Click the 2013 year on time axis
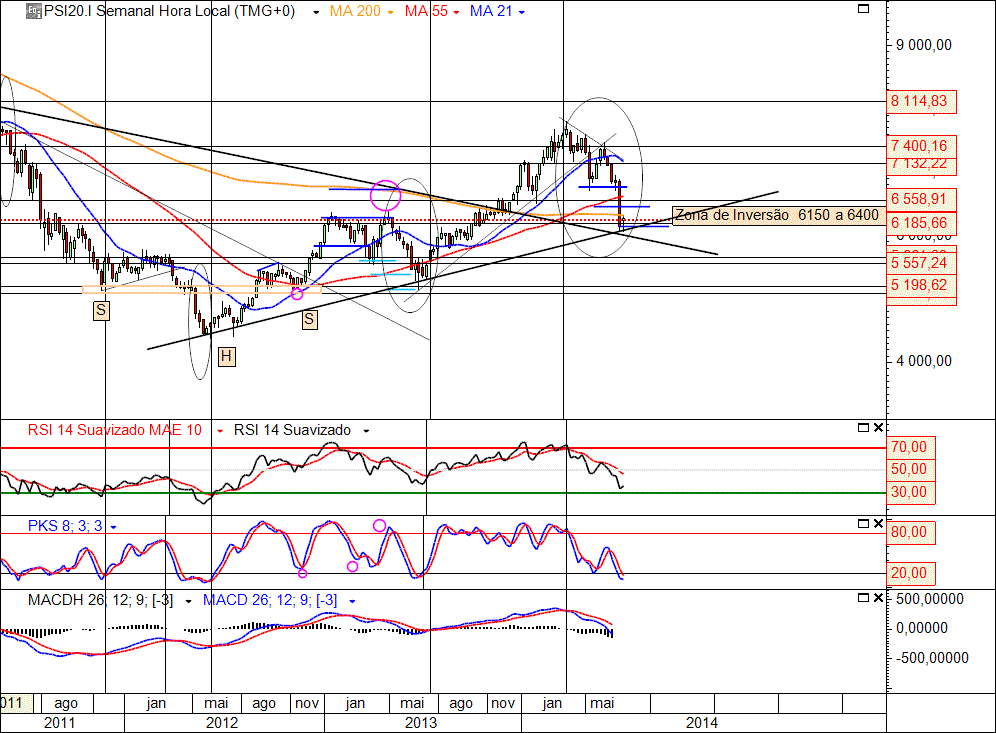 click(421, 723)
